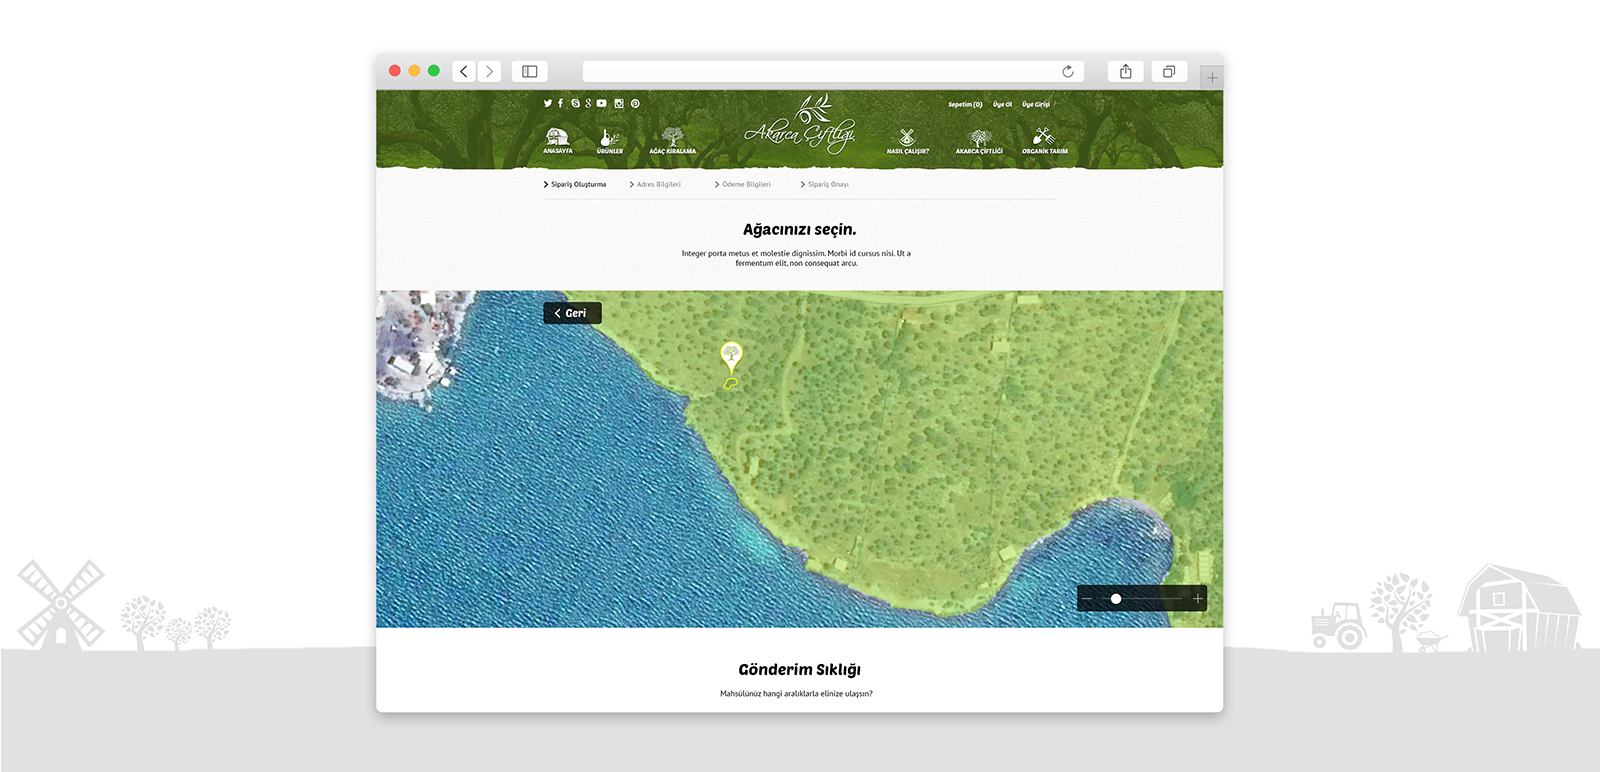This screenshot has height=772, width=1600.
Task: Open Nasıl Çalışır windmill icon
Action: coord(907,140)
